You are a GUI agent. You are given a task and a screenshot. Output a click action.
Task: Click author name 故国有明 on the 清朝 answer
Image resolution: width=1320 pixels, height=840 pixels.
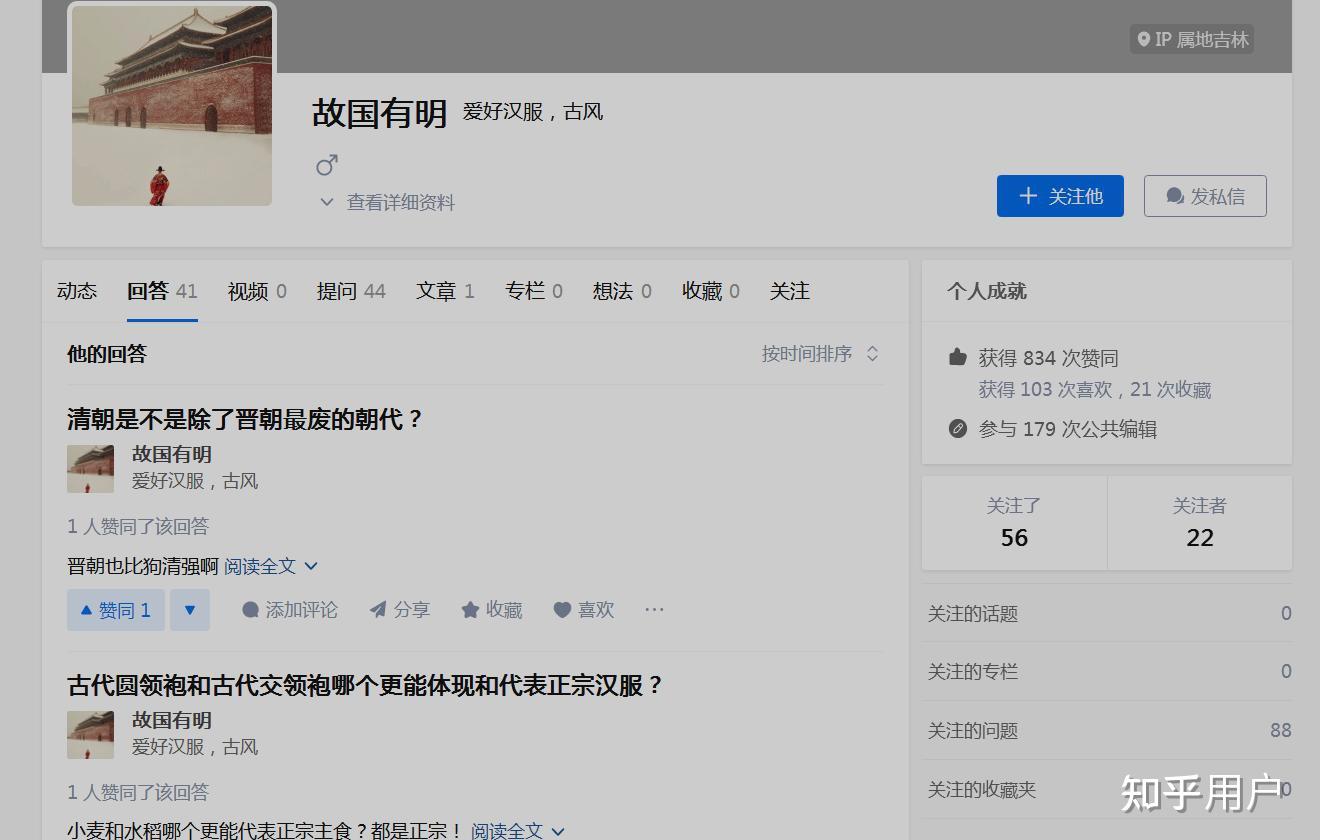tap(172, 455)
